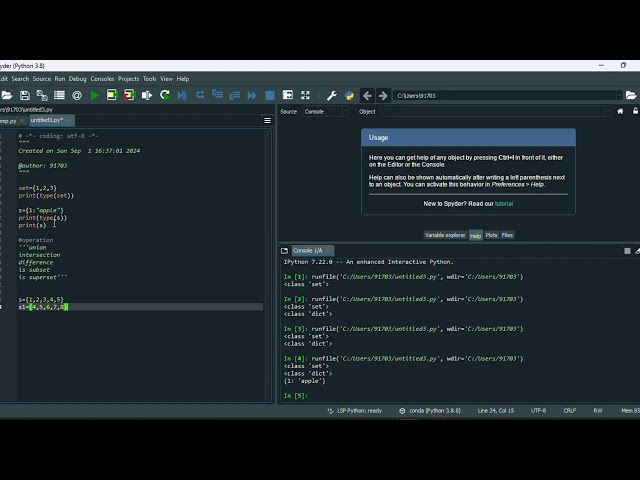Open the Variable explorer tab

pyautogui.click(x=445, y=235)
